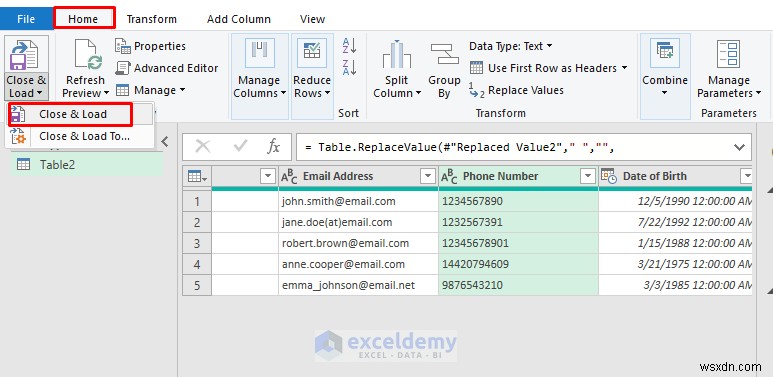
Task: Switch to the Add Column tab
Action: (239, 19)
